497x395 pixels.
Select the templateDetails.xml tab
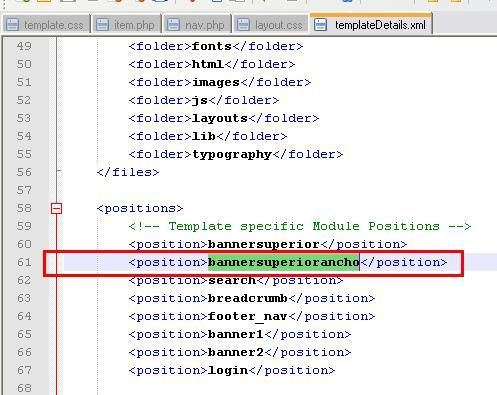point(371,24)
